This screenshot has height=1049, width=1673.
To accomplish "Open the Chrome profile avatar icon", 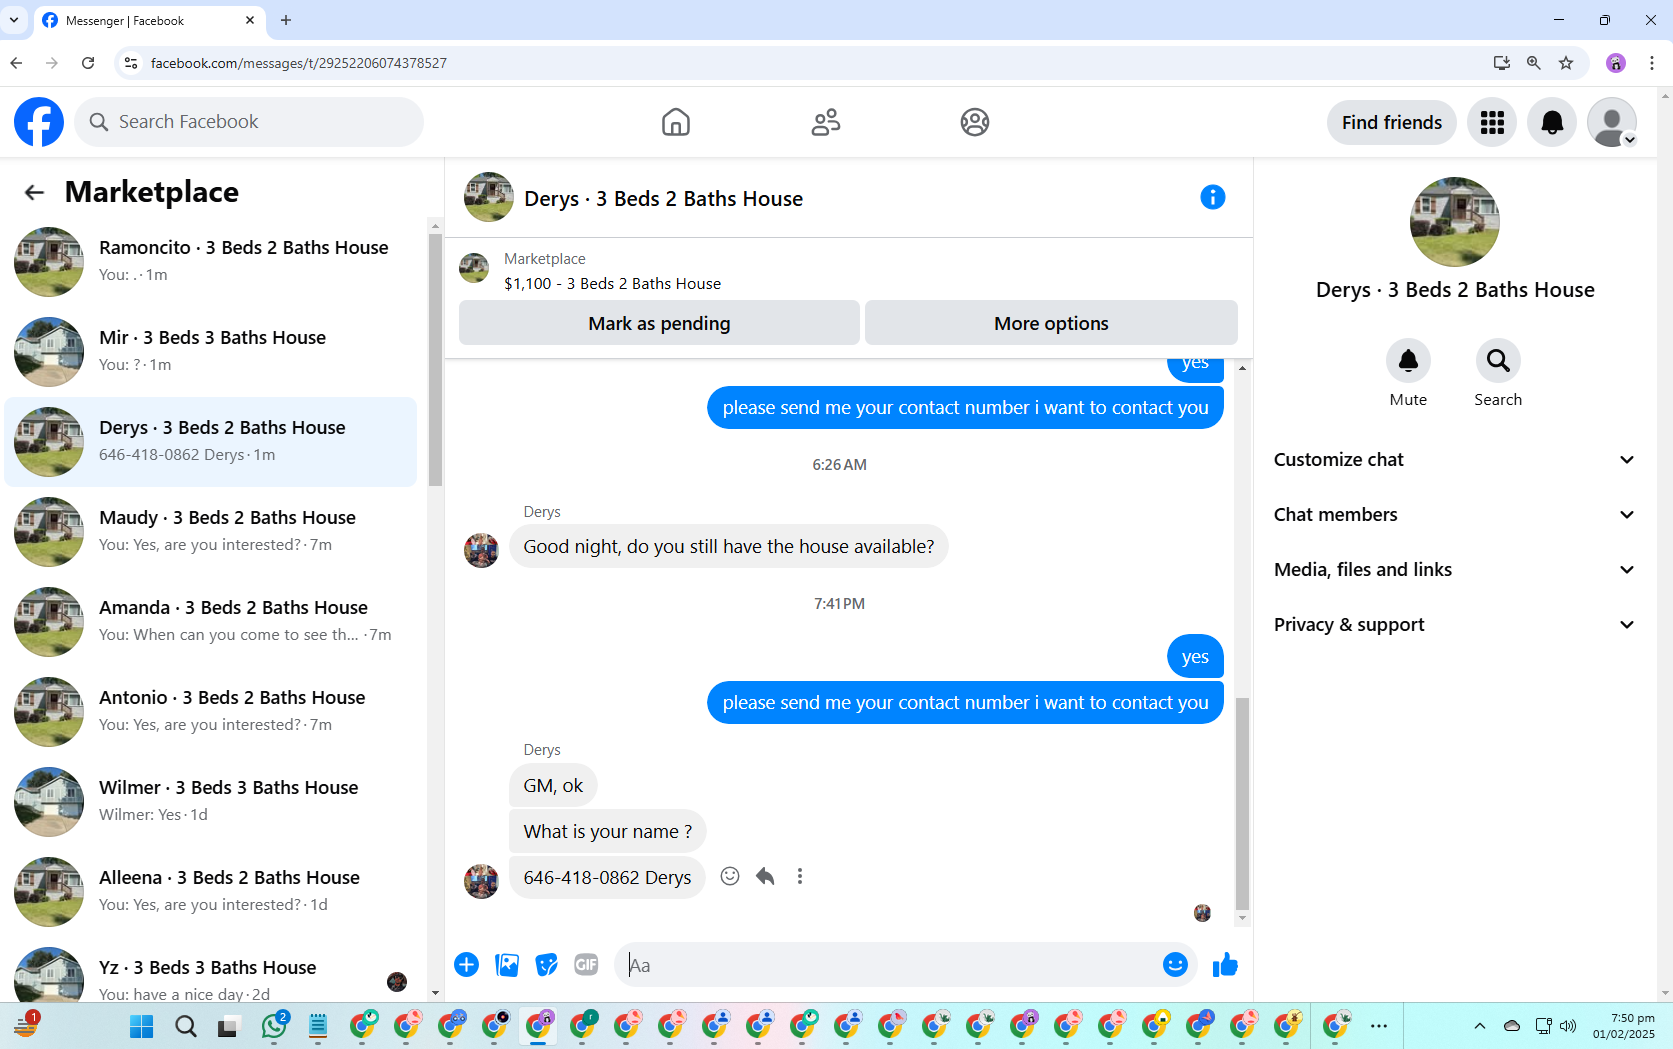I will pos(1616,63).
